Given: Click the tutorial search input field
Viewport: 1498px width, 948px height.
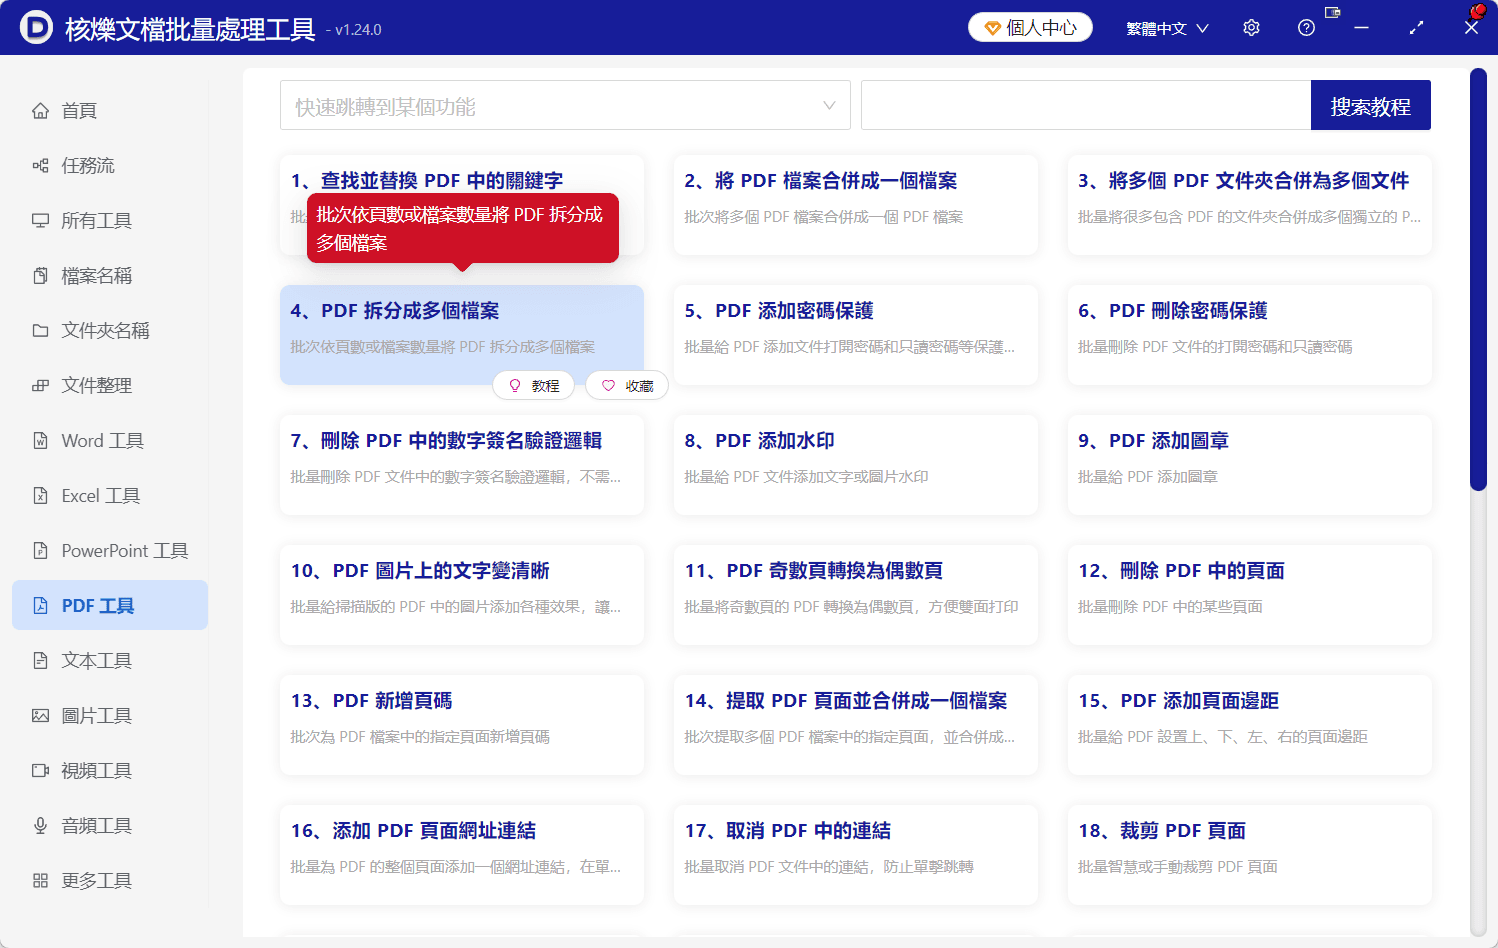Looking at the screenshot, I should 1086,105.
